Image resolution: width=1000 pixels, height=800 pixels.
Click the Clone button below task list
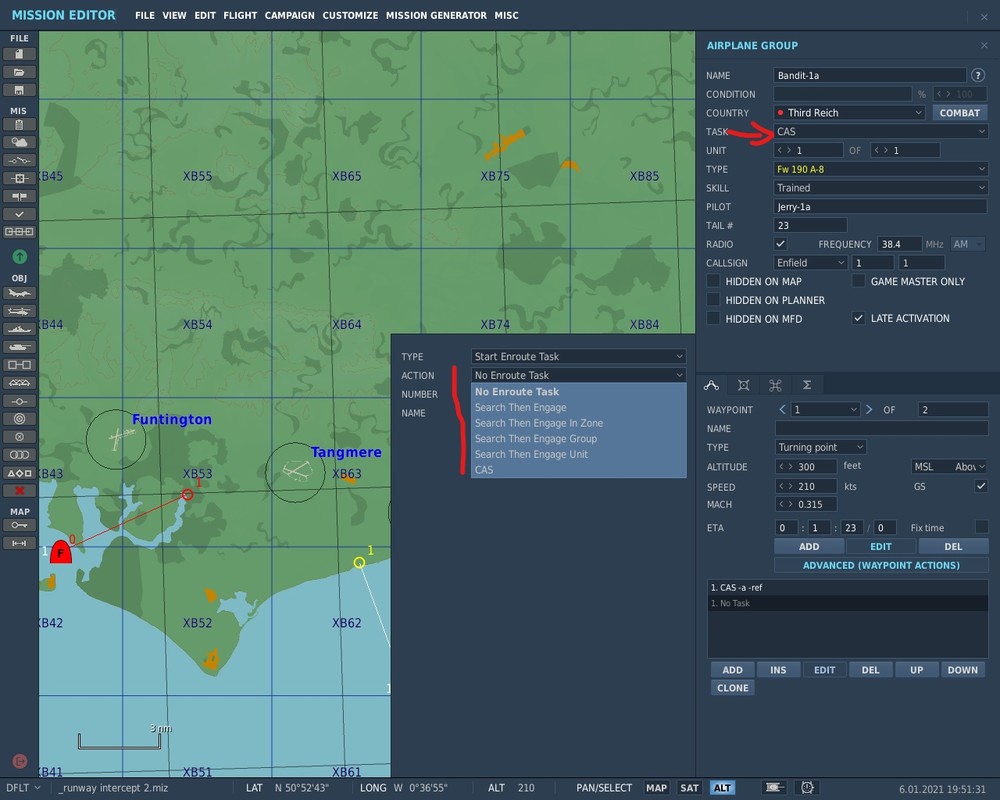point(732,688)
